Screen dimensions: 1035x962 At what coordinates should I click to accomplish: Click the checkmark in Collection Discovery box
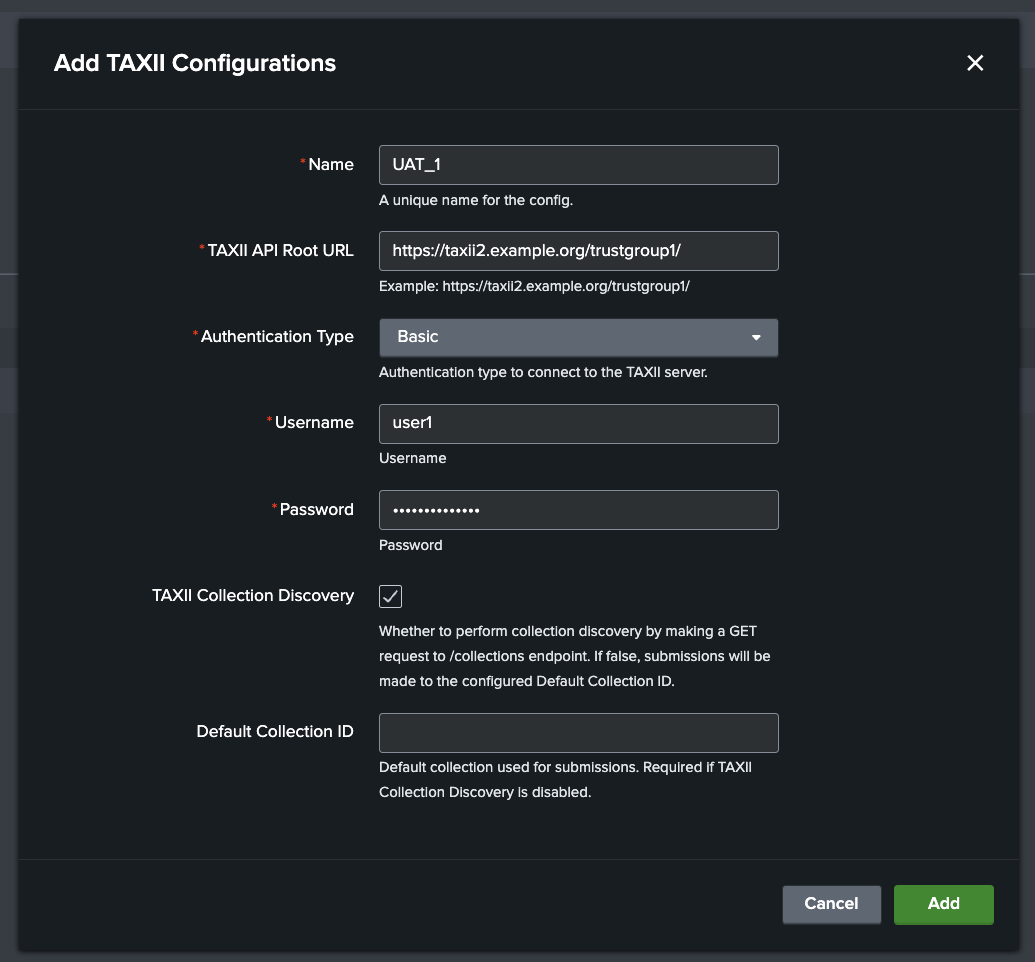(390, 596)
